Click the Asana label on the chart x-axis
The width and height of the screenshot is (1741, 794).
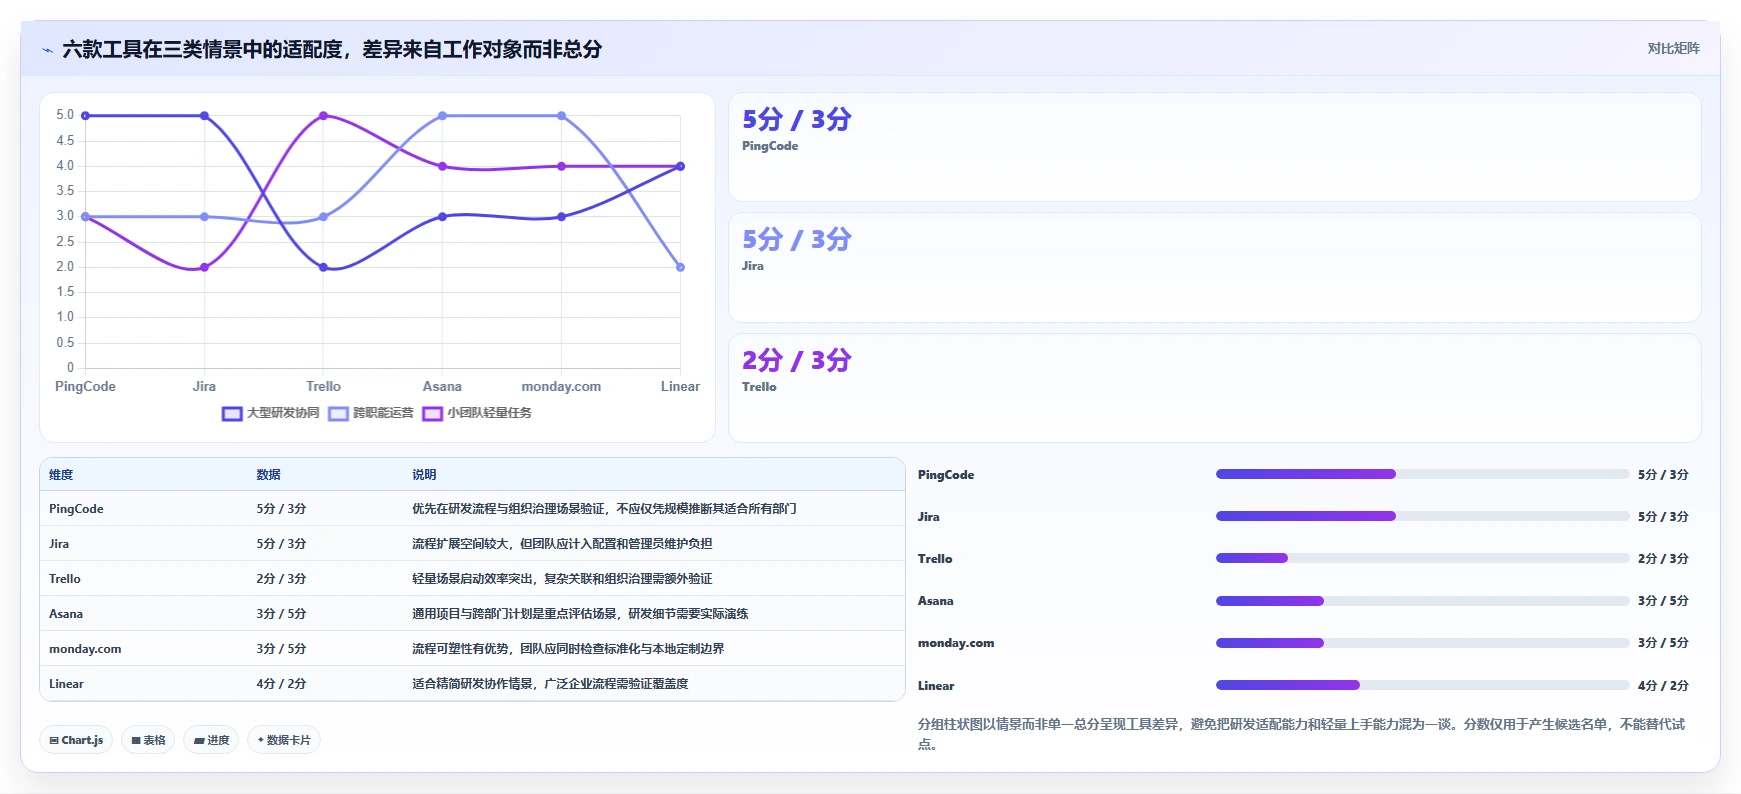442,387
